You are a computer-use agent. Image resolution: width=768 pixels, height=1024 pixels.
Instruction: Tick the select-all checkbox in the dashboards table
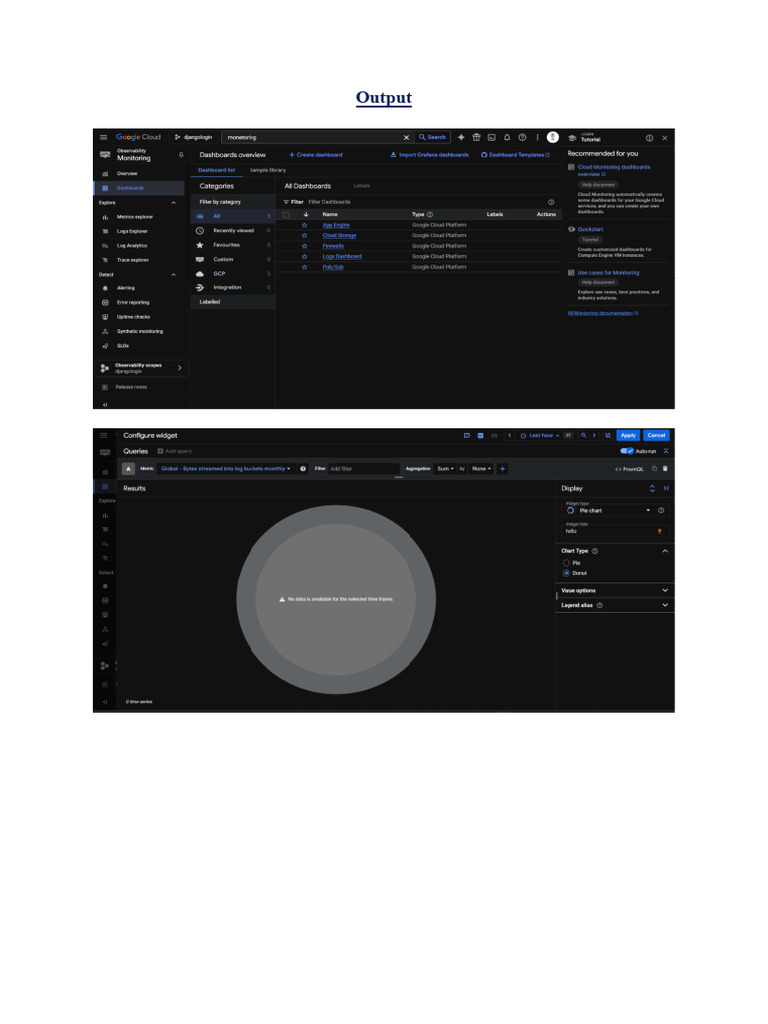pyautogui.click(x=286, y=214)
